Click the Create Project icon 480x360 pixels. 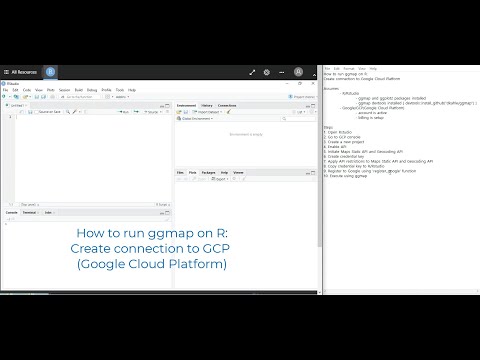coord(16,97)
